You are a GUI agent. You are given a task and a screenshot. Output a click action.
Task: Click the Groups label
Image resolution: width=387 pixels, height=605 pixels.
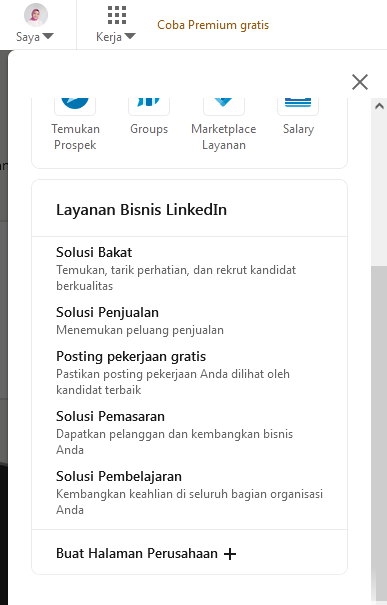(149, 129)
